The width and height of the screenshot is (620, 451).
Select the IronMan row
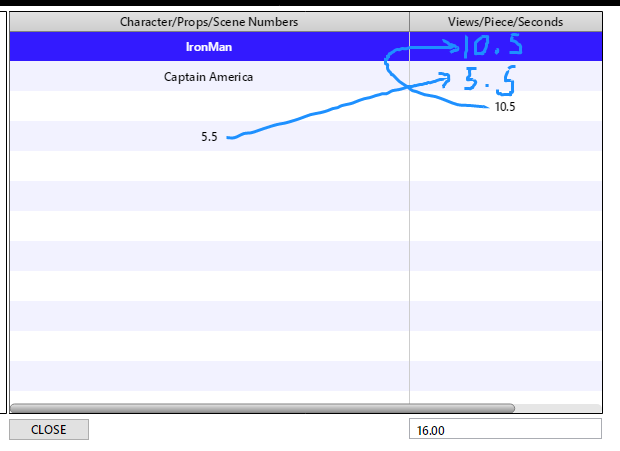(x=306, y=47)
